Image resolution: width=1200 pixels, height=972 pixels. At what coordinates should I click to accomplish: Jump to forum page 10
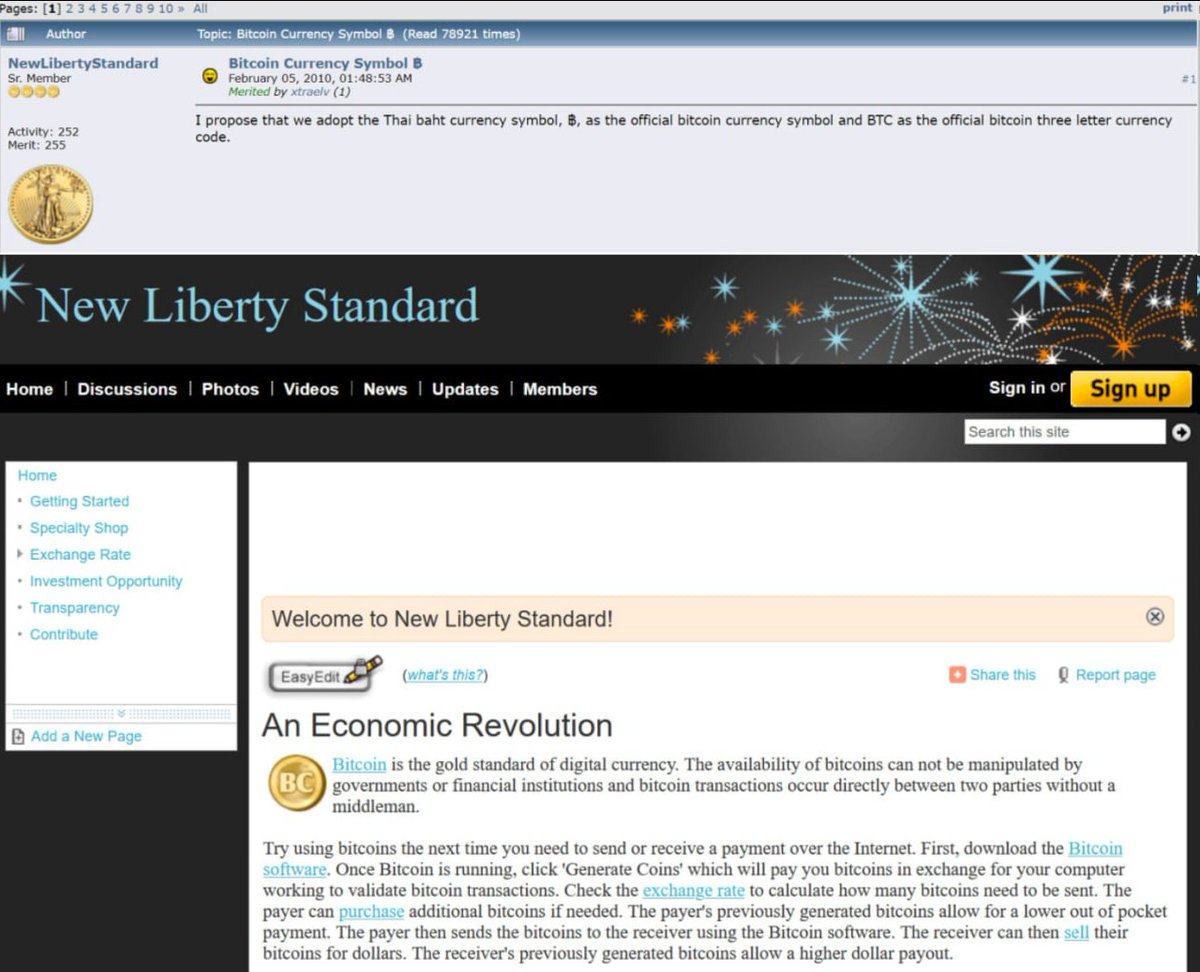(166, 8)
